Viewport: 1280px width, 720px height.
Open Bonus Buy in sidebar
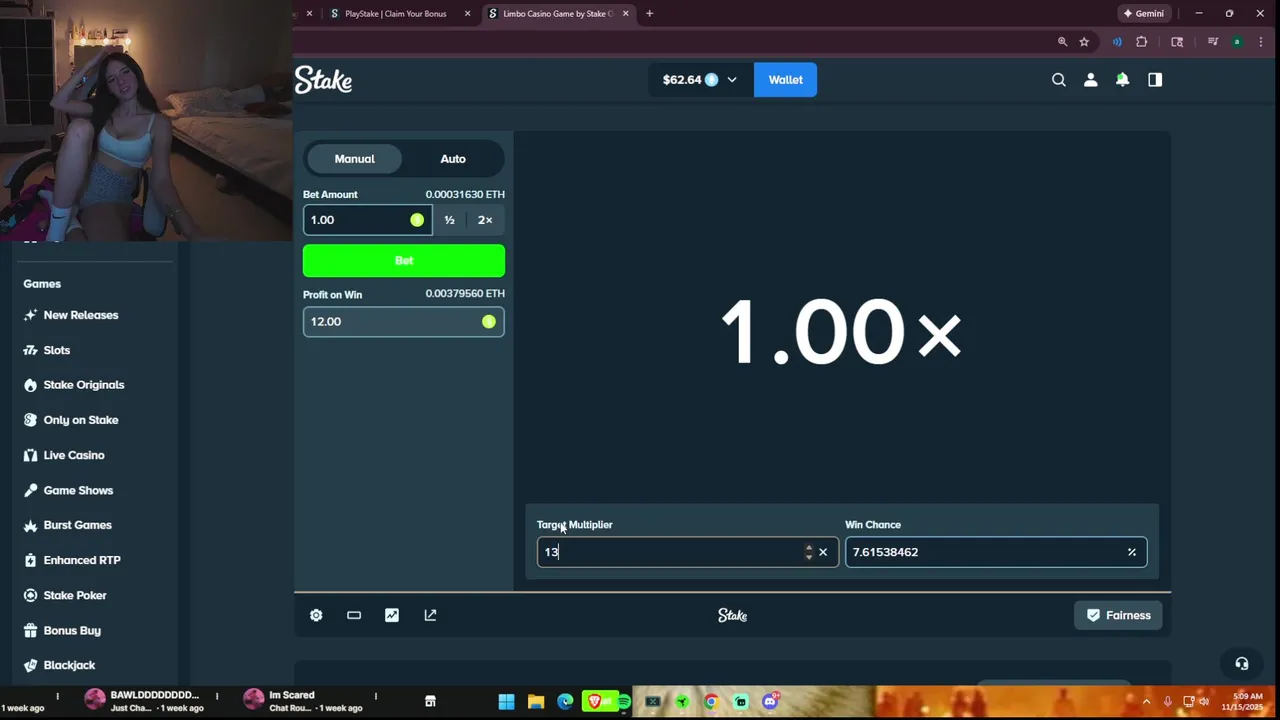(72, 630)
